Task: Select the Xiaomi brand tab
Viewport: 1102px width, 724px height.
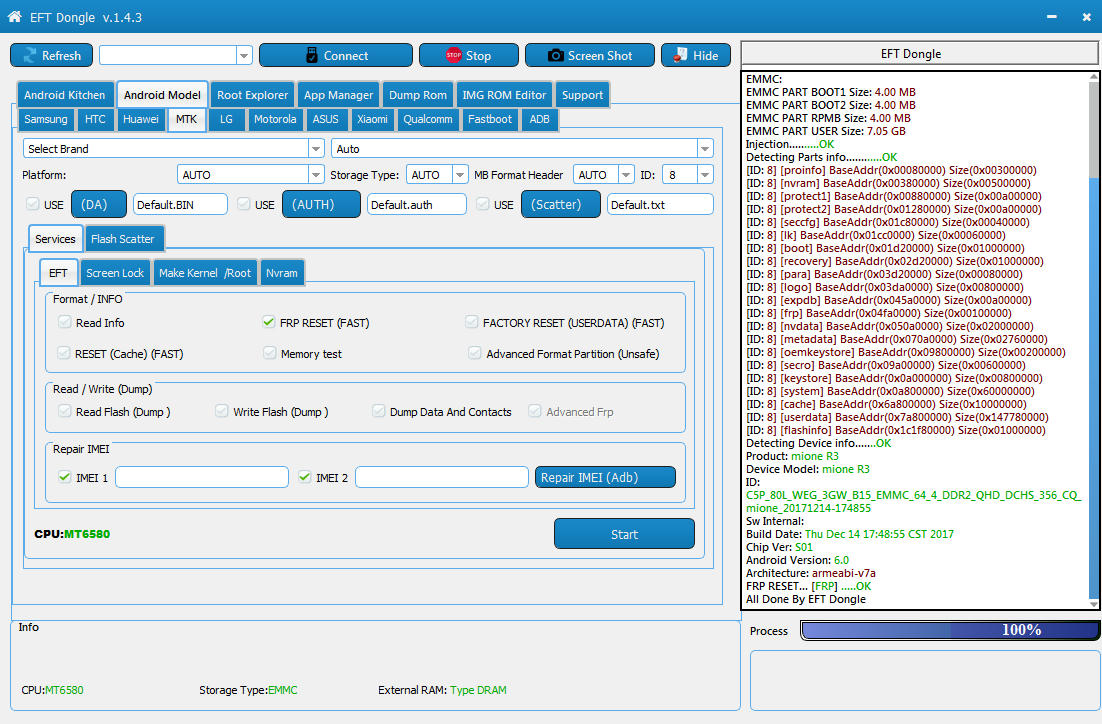Action: (x=372, y=119)
